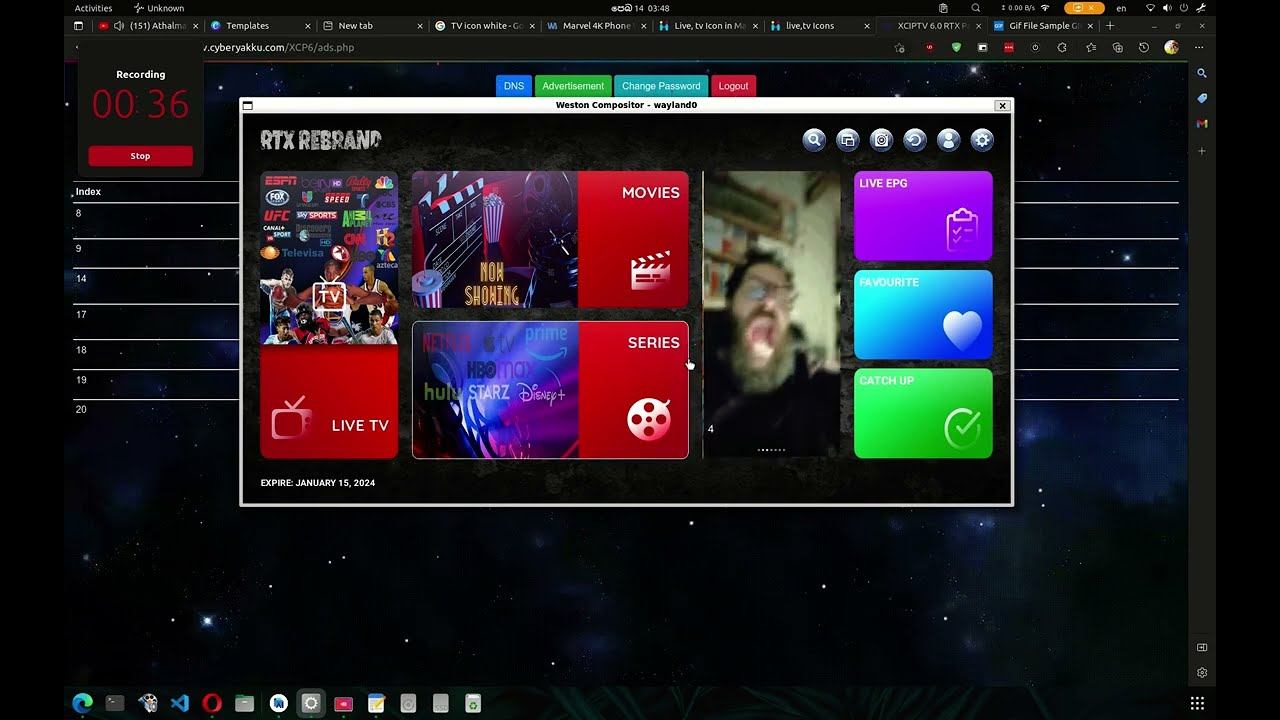The image size is (1280, 720).
Task: Open the search icon in the RTX Rebrand header
Action: (x=814, y=140)
